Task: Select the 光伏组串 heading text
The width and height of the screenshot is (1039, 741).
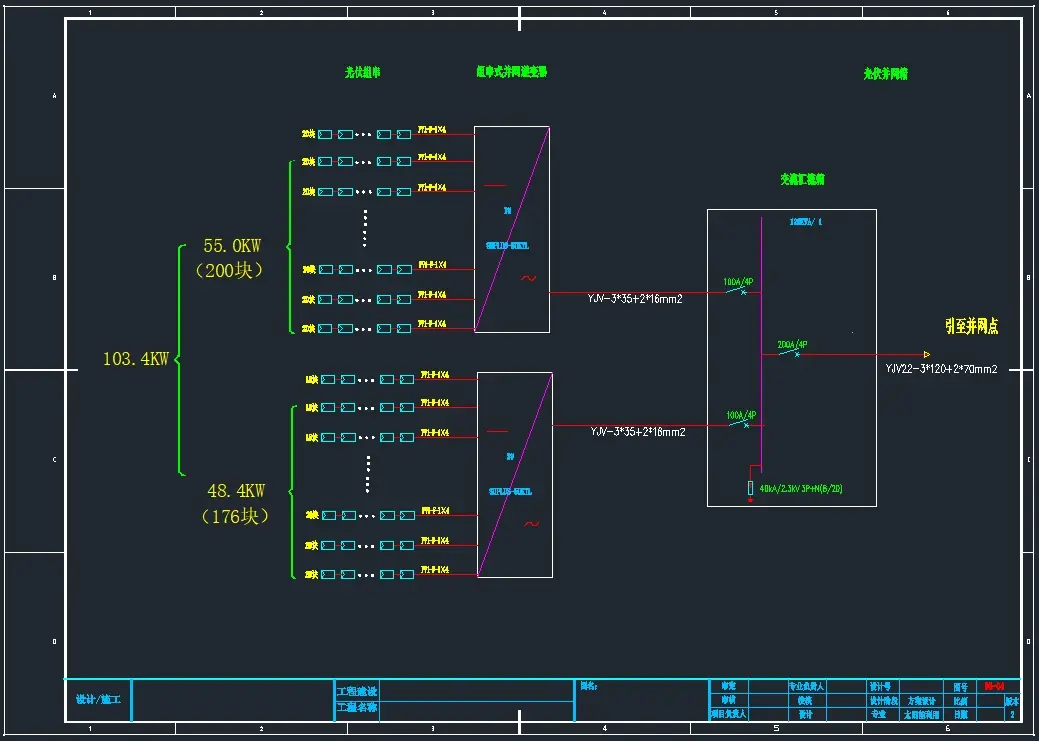Action: point(362,72)
